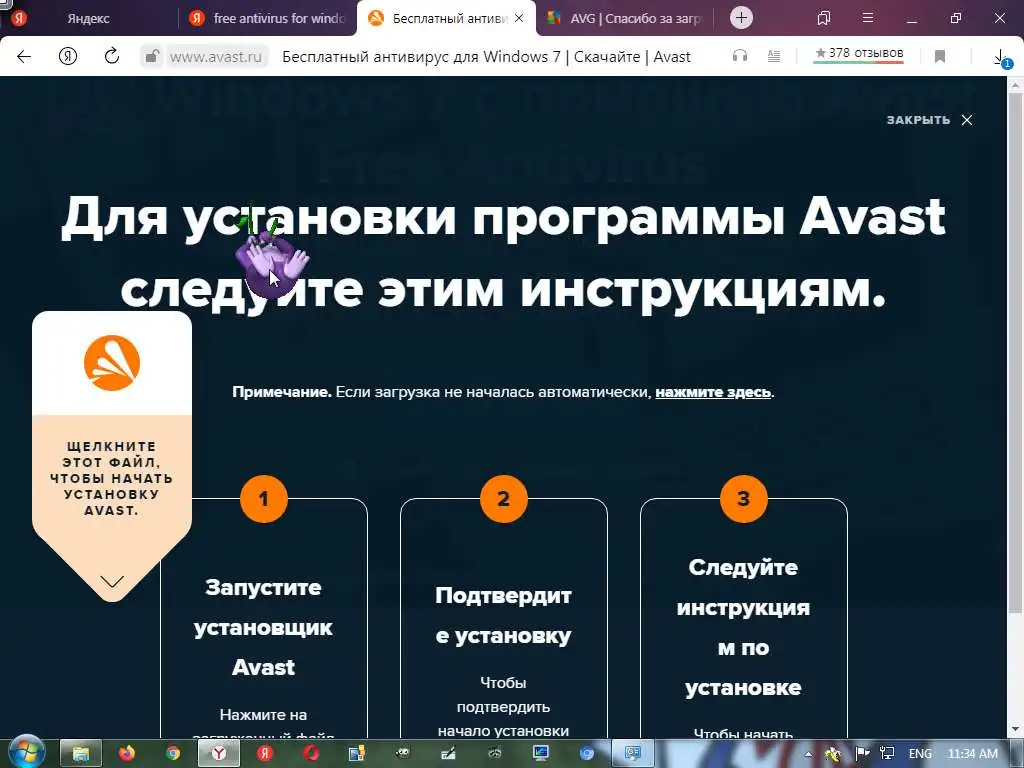Screen dimensions: 1024x768
Task: Open the 11:34 AM system clock
Action: tap(972, 754)
